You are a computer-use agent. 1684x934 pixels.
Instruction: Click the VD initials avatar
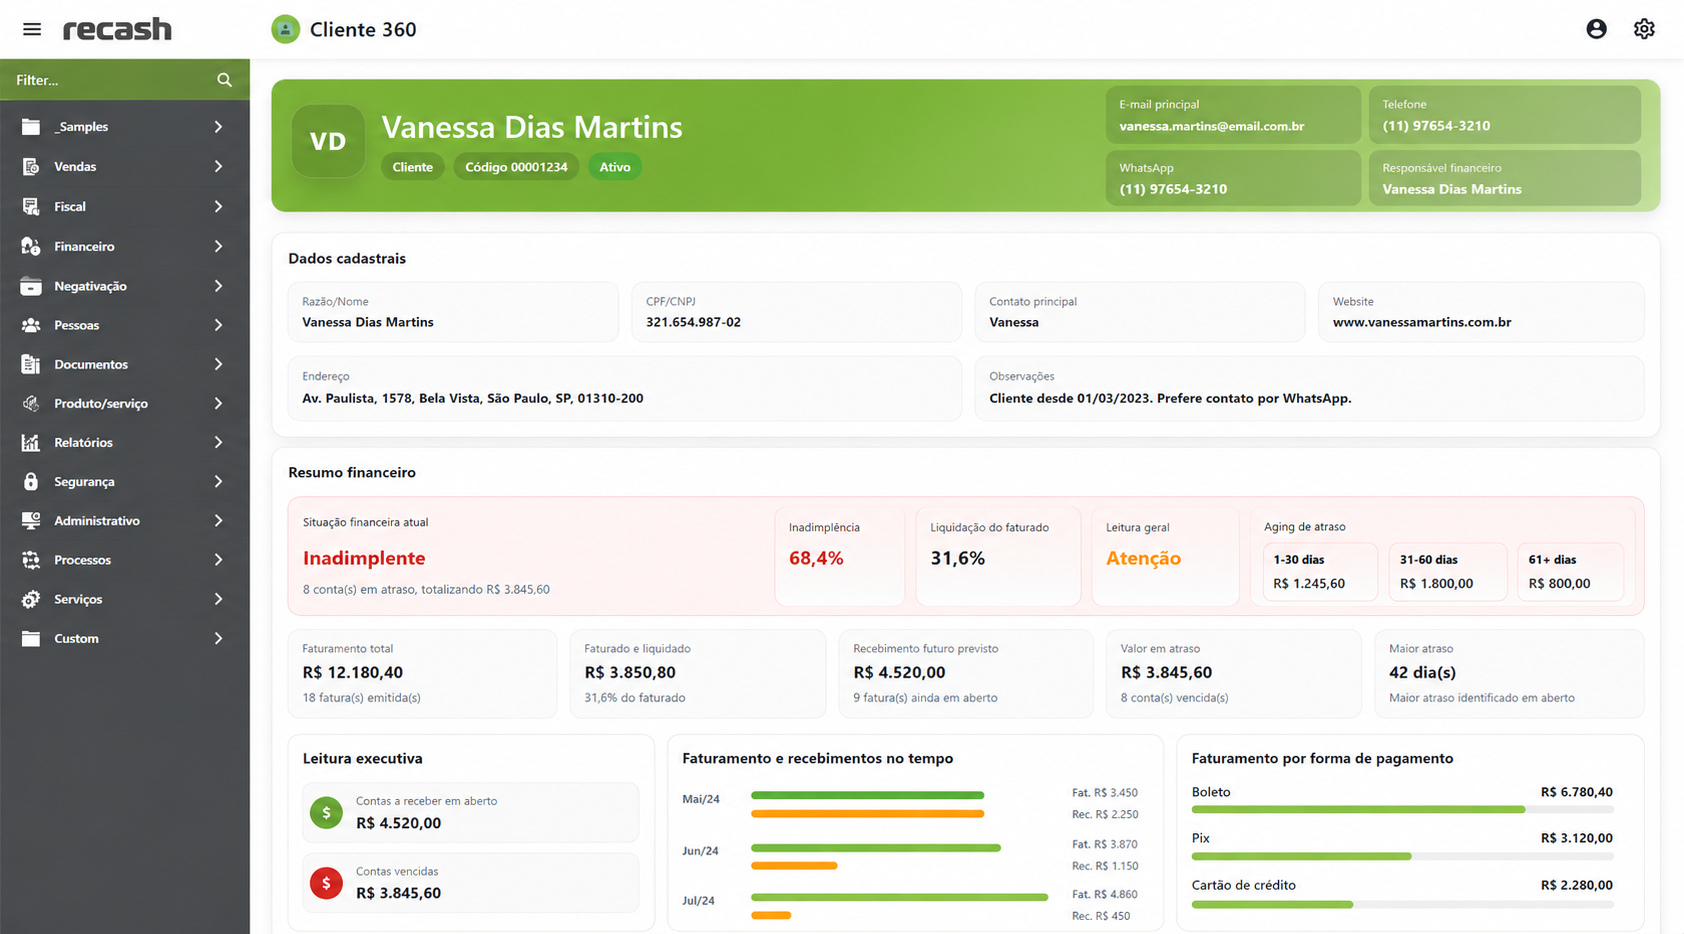point(328,141)
